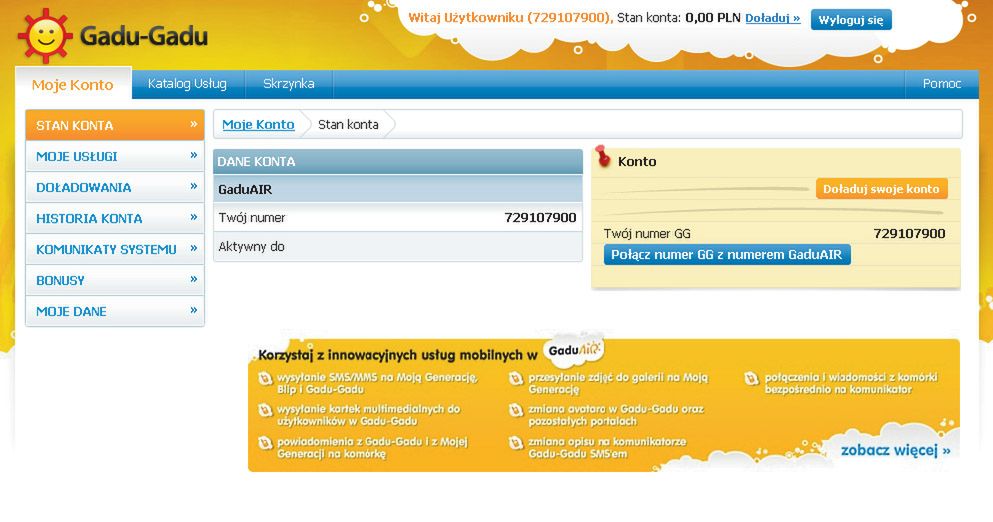Viewport: 993px width, 522px height.
Task: Click the red pushpin on Konto note
Action: pos(603,156)
